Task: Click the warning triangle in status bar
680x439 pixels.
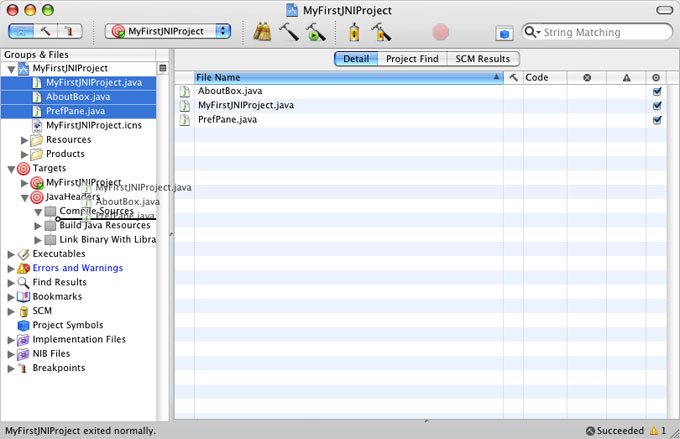Action: [x=654, y=431]
